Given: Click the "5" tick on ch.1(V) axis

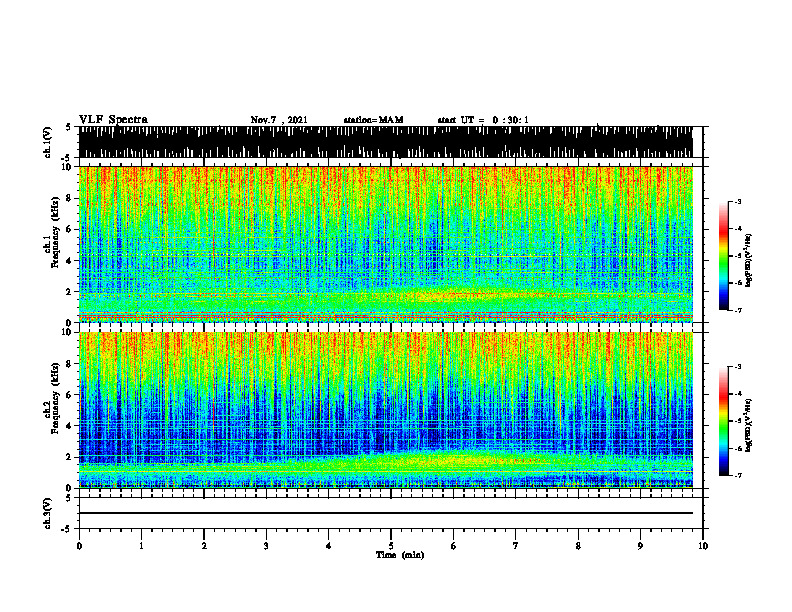Looking at the screenshot, I should [68, 127].
